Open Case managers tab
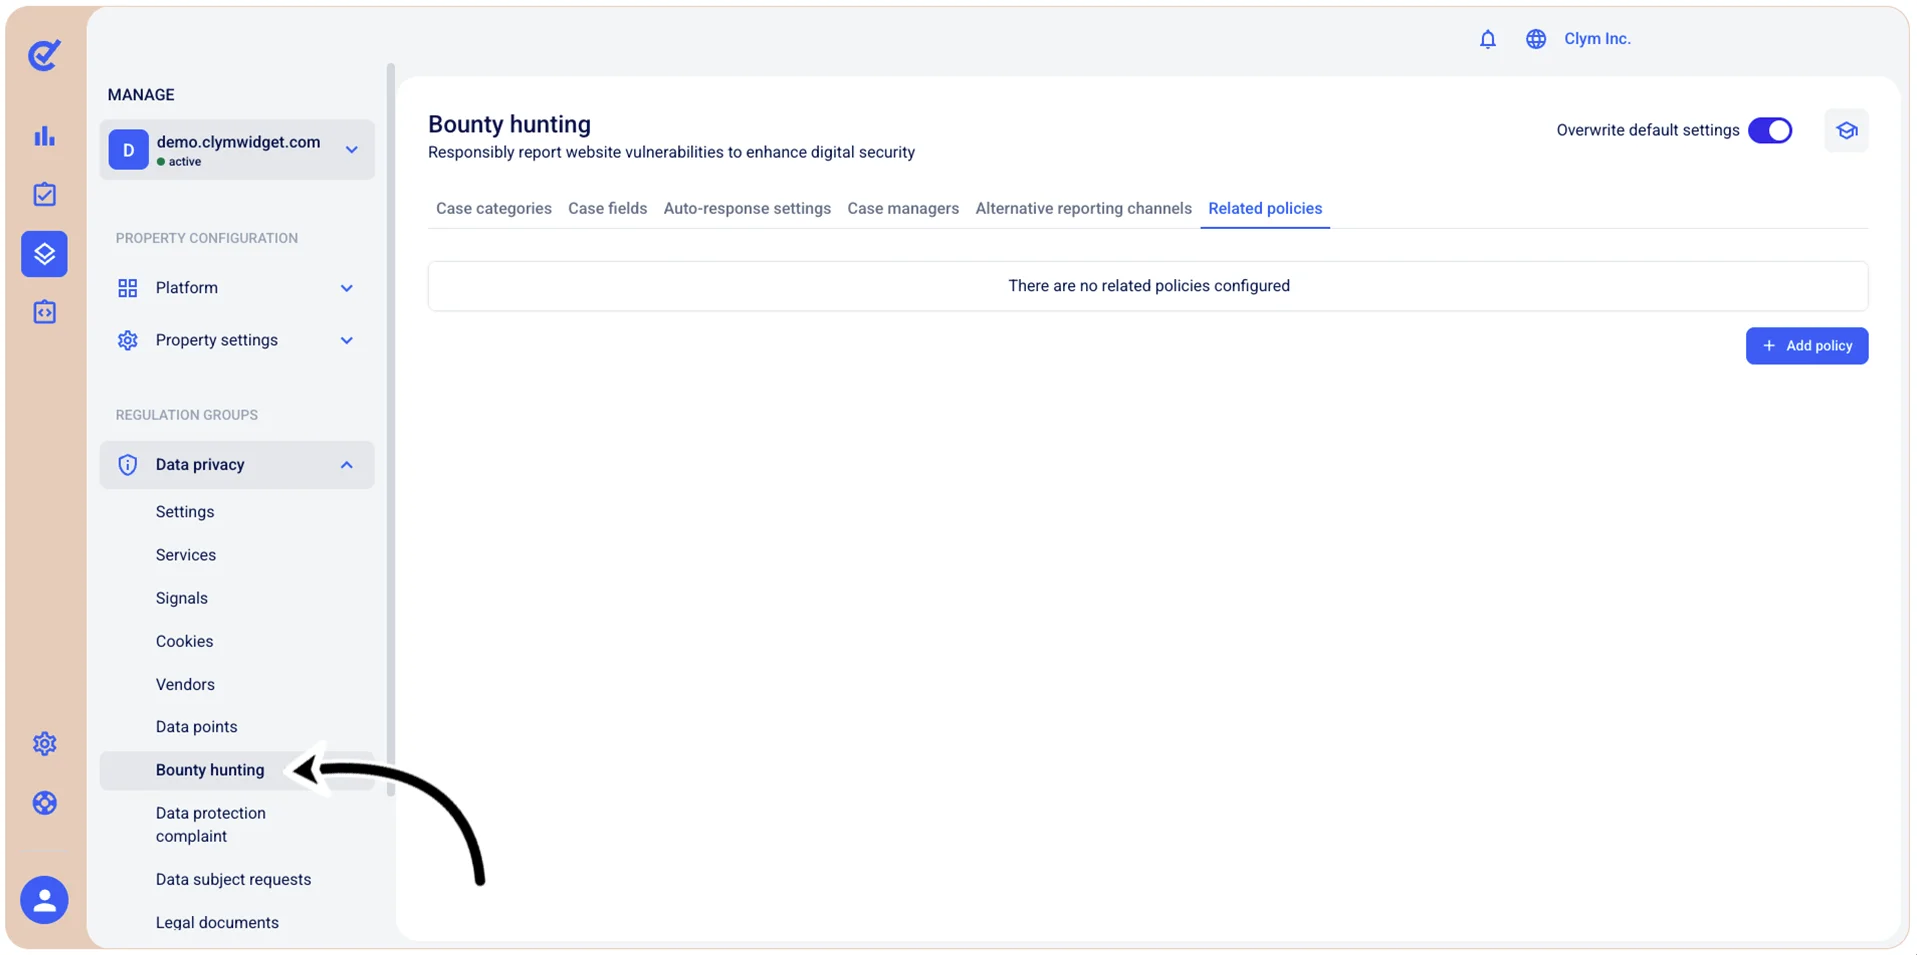 (903, 208)
